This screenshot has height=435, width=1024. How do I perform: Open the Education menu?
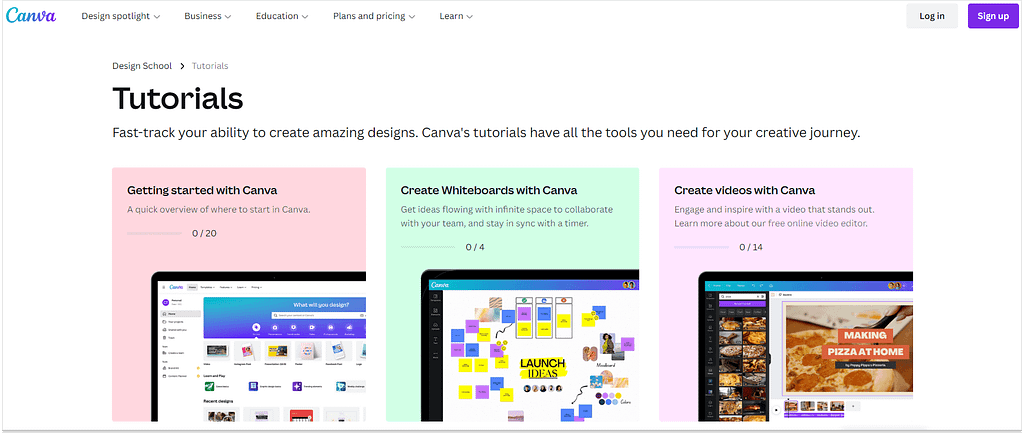(x=282, y=16)
